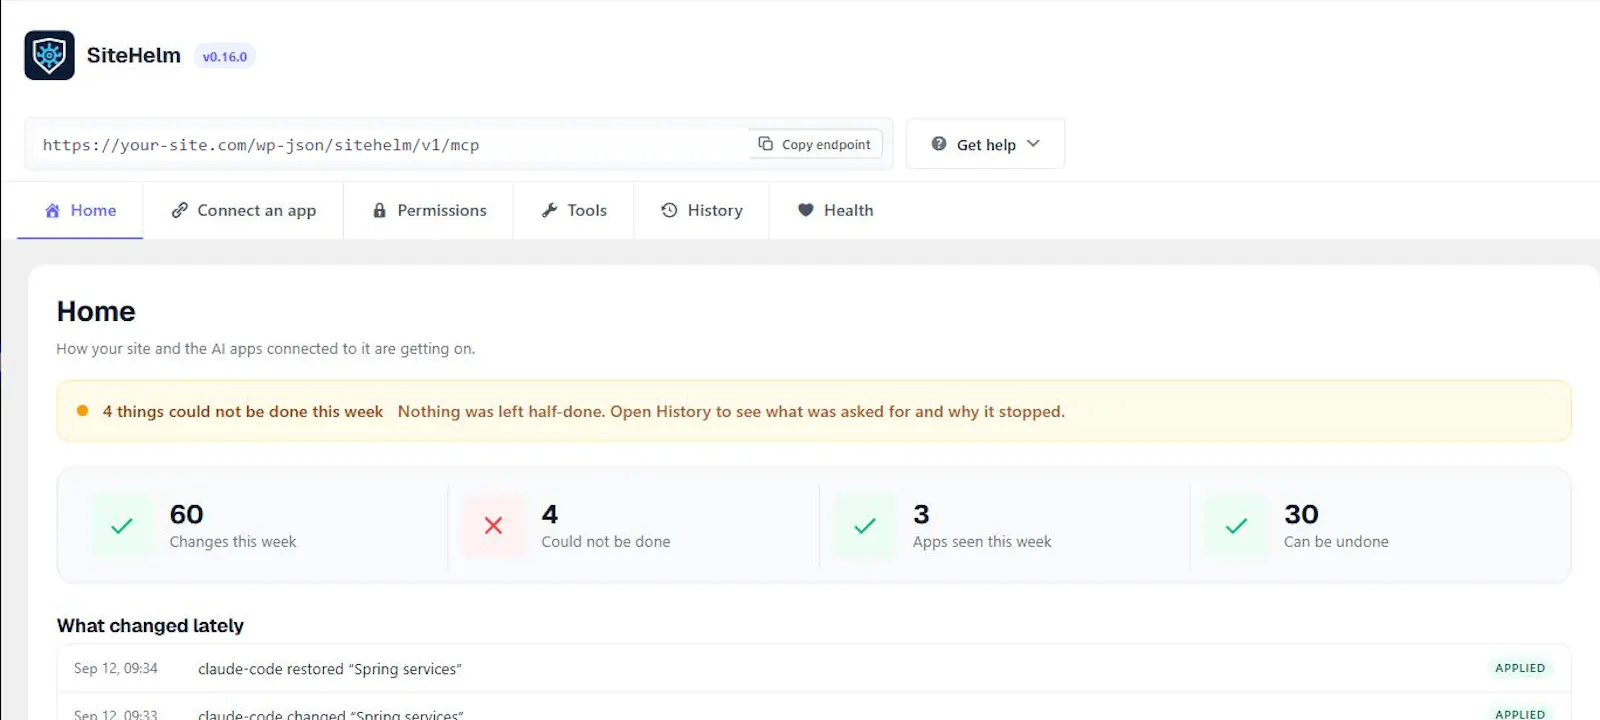This screenshot has height=720, width=1600.
Task: Click the "Can be undone" label
Action: coord(1336,542)
